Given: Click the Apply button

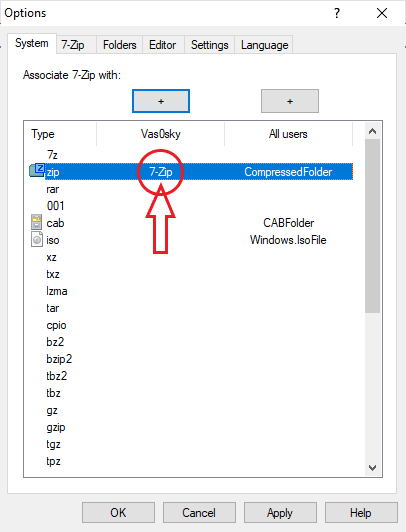Looking at the screenshot, I should (280, 513).
